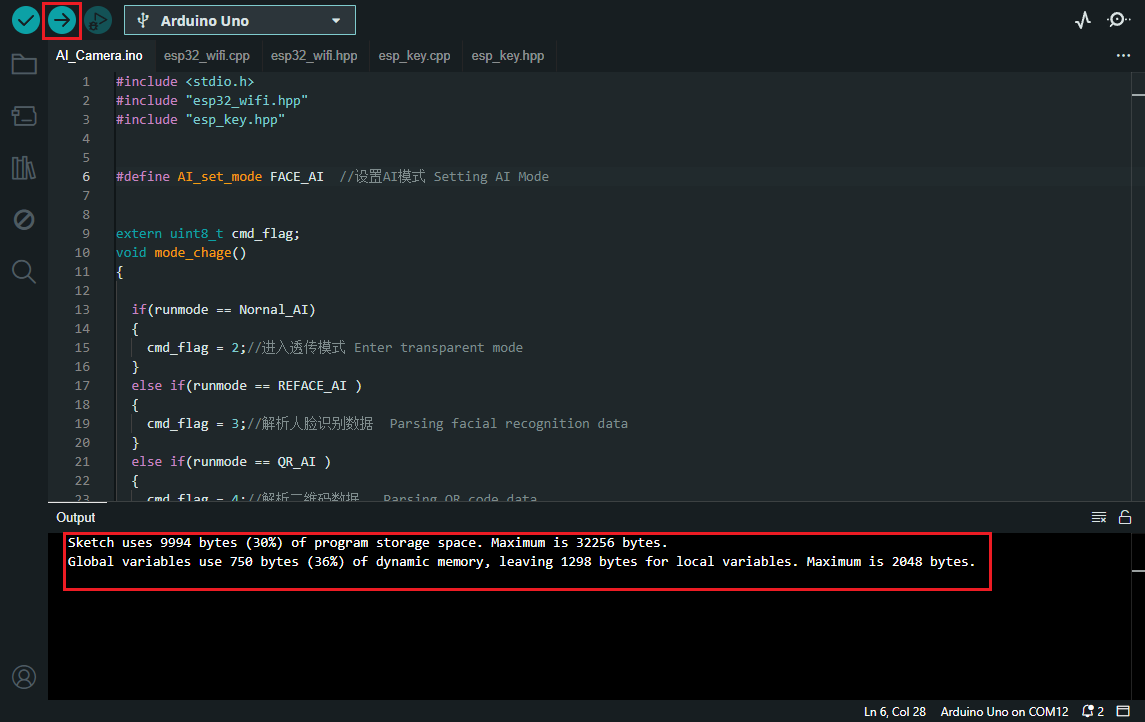Clear the Output panel
Screen dimensions: 1145x722
pyautogui.click(x=1099, y=517)
